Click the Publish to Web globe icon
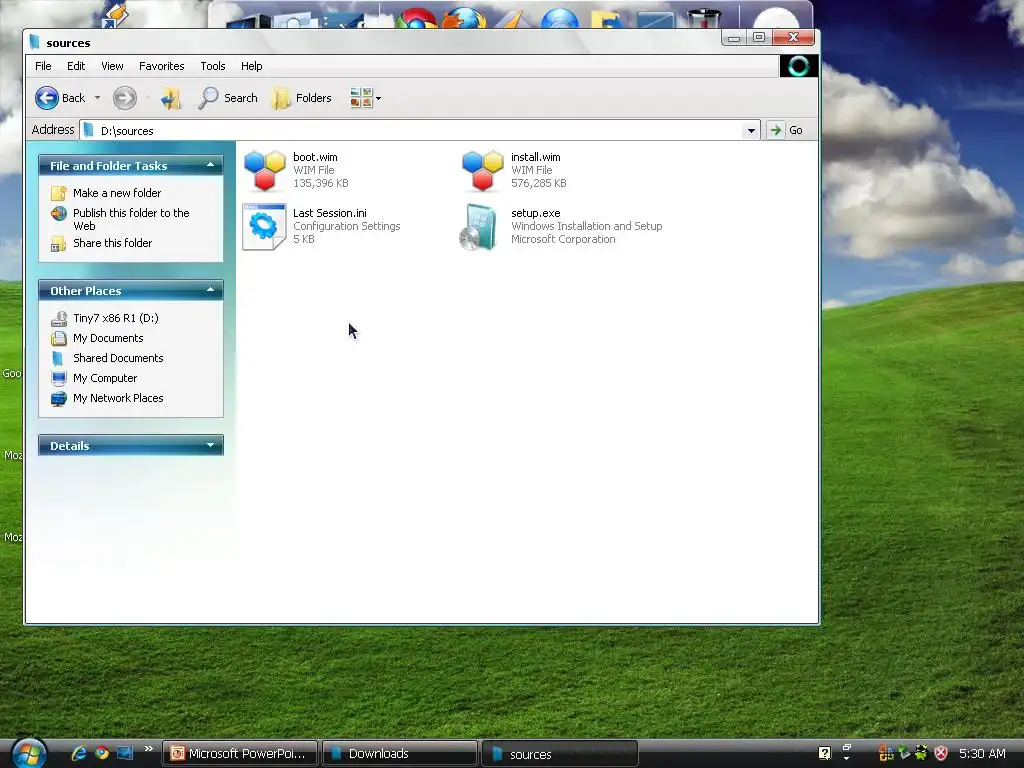Screen dimensions: 1024x768 click(59, 214)
